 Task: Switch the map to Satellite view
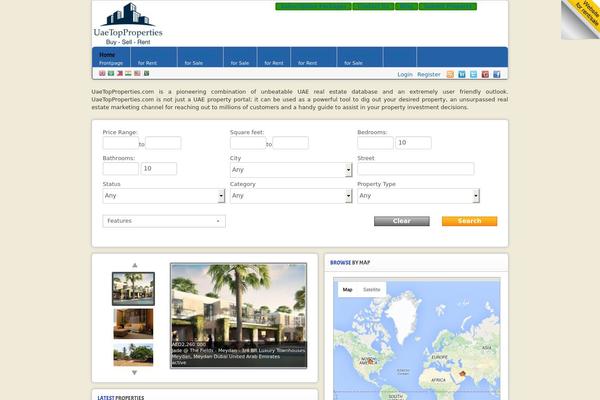pyautogui.click(x=372, y=289)
